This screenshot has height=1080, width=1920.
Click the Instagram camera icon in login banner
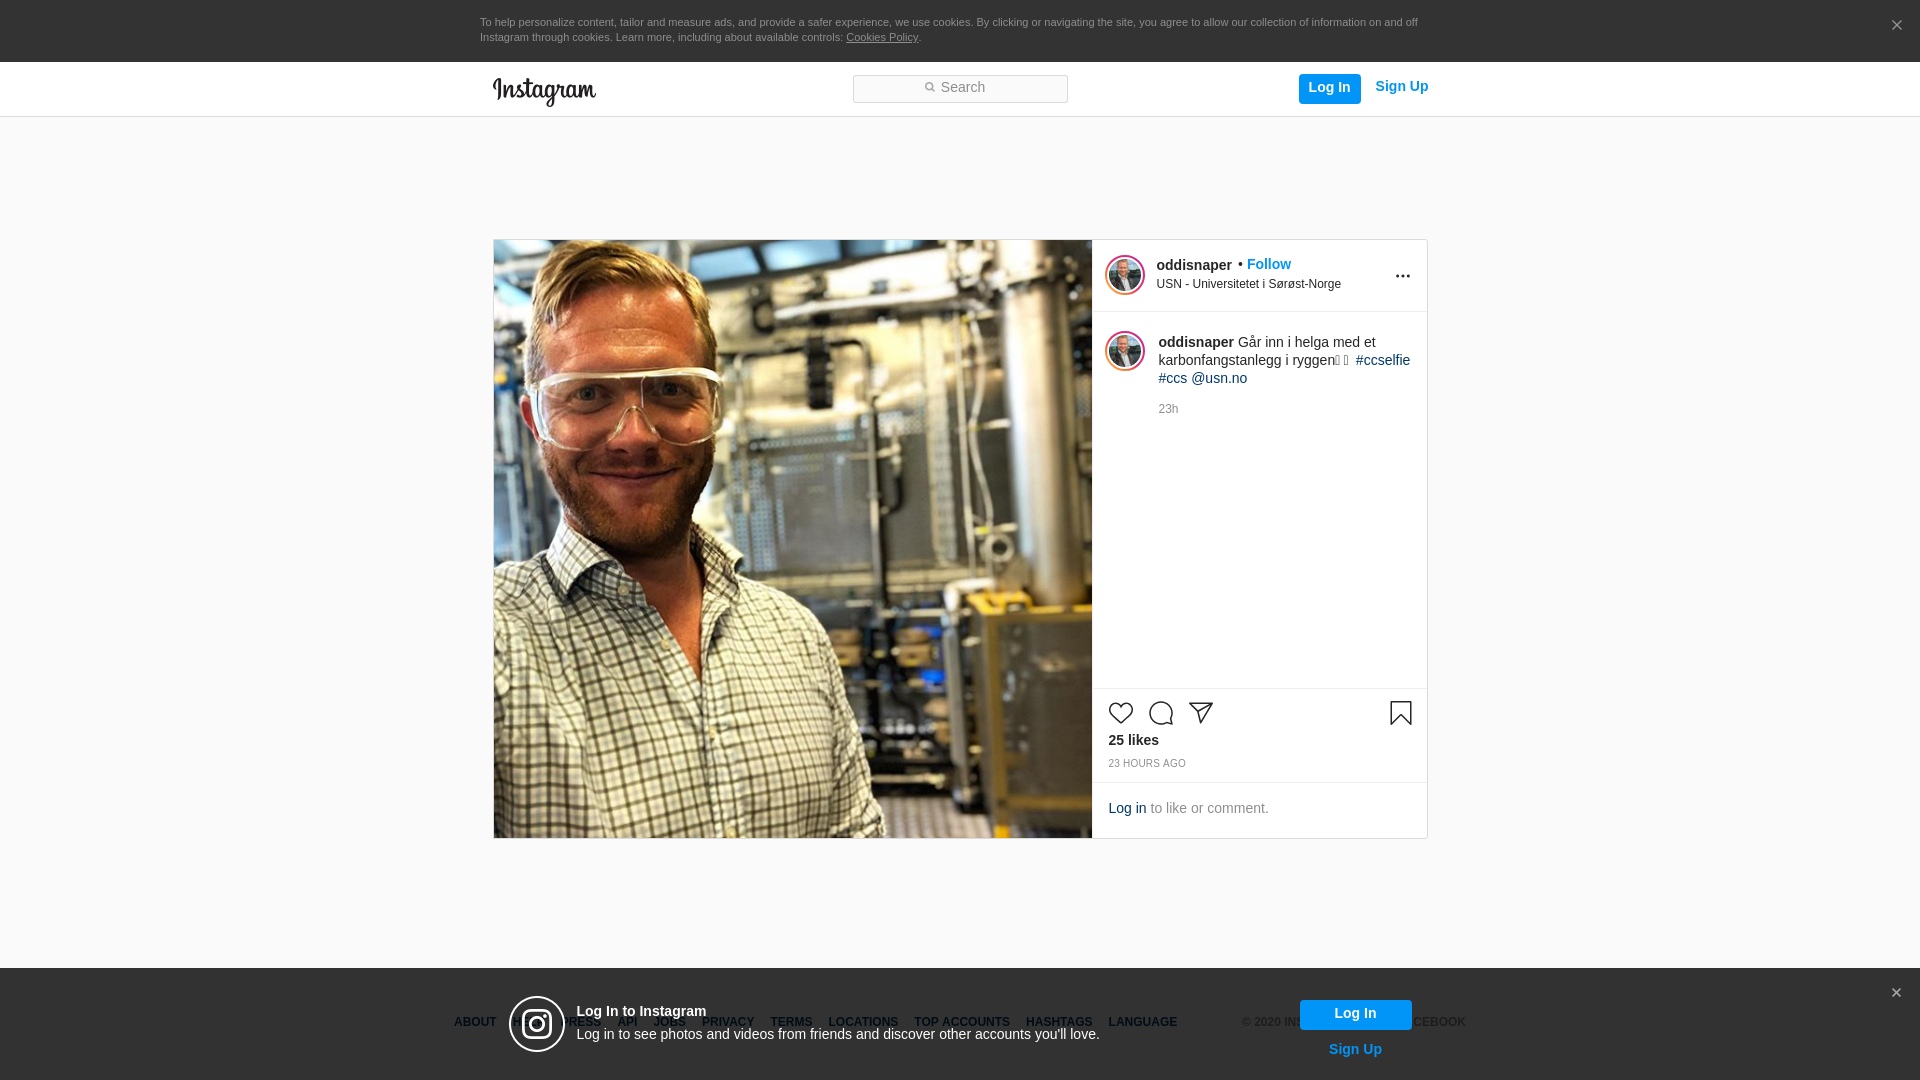tap(537, 1024)
